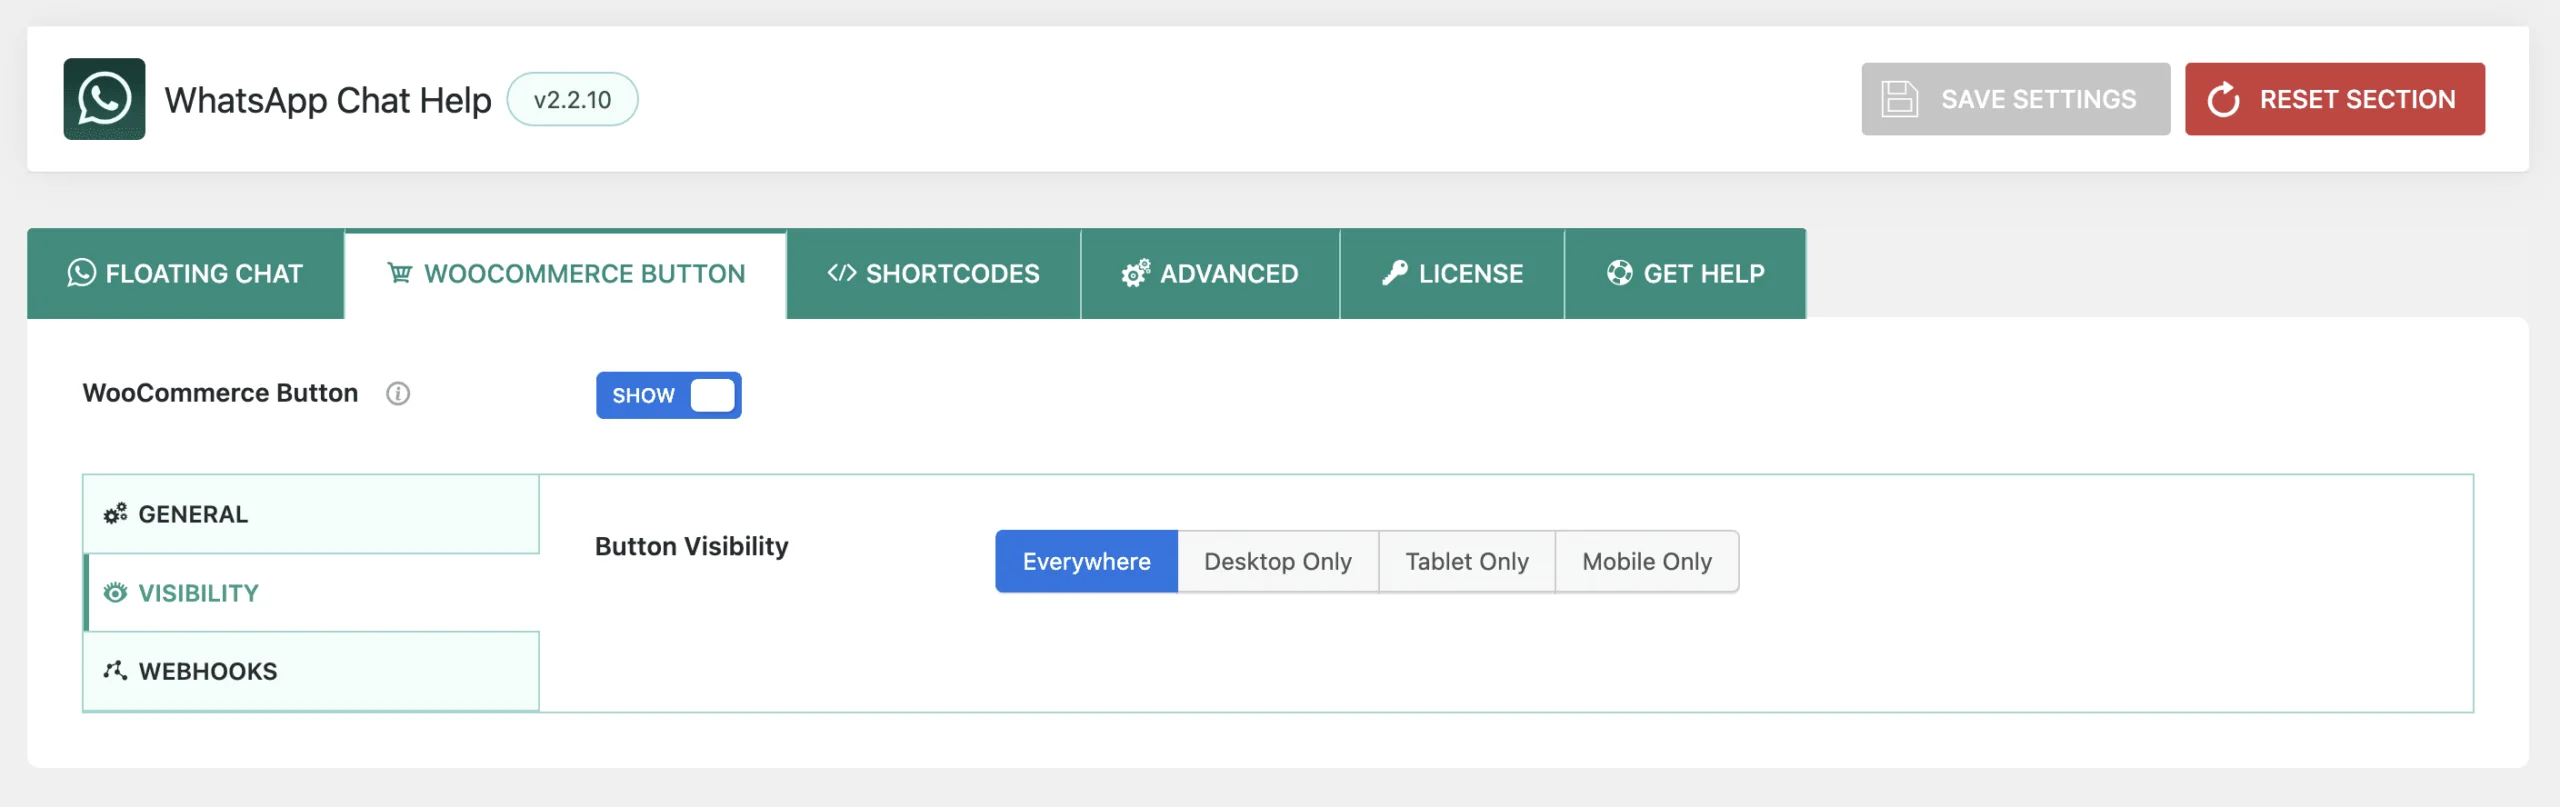The width and height of the screenshot is (2560, 807).
Task: Click the info icon beside WooCommerce Button
Action: [x=398, y=394]
